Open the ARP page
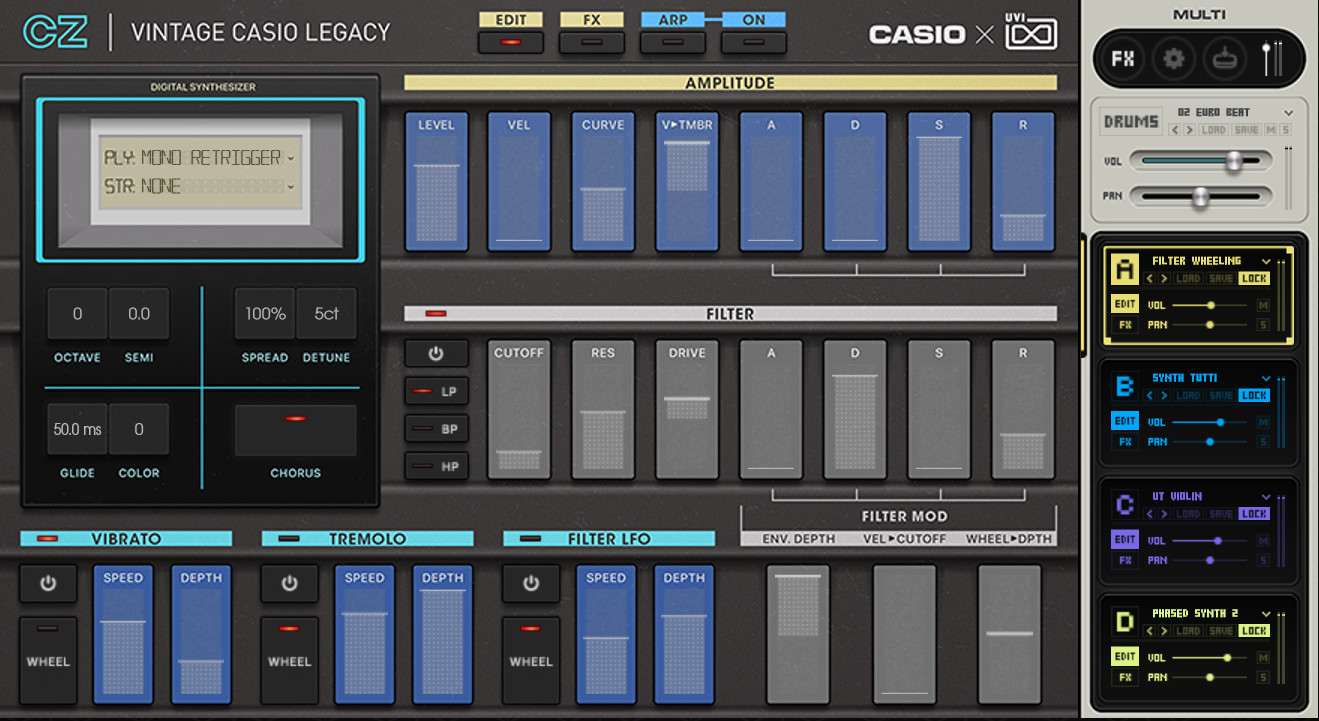 [x=672, y=42]
